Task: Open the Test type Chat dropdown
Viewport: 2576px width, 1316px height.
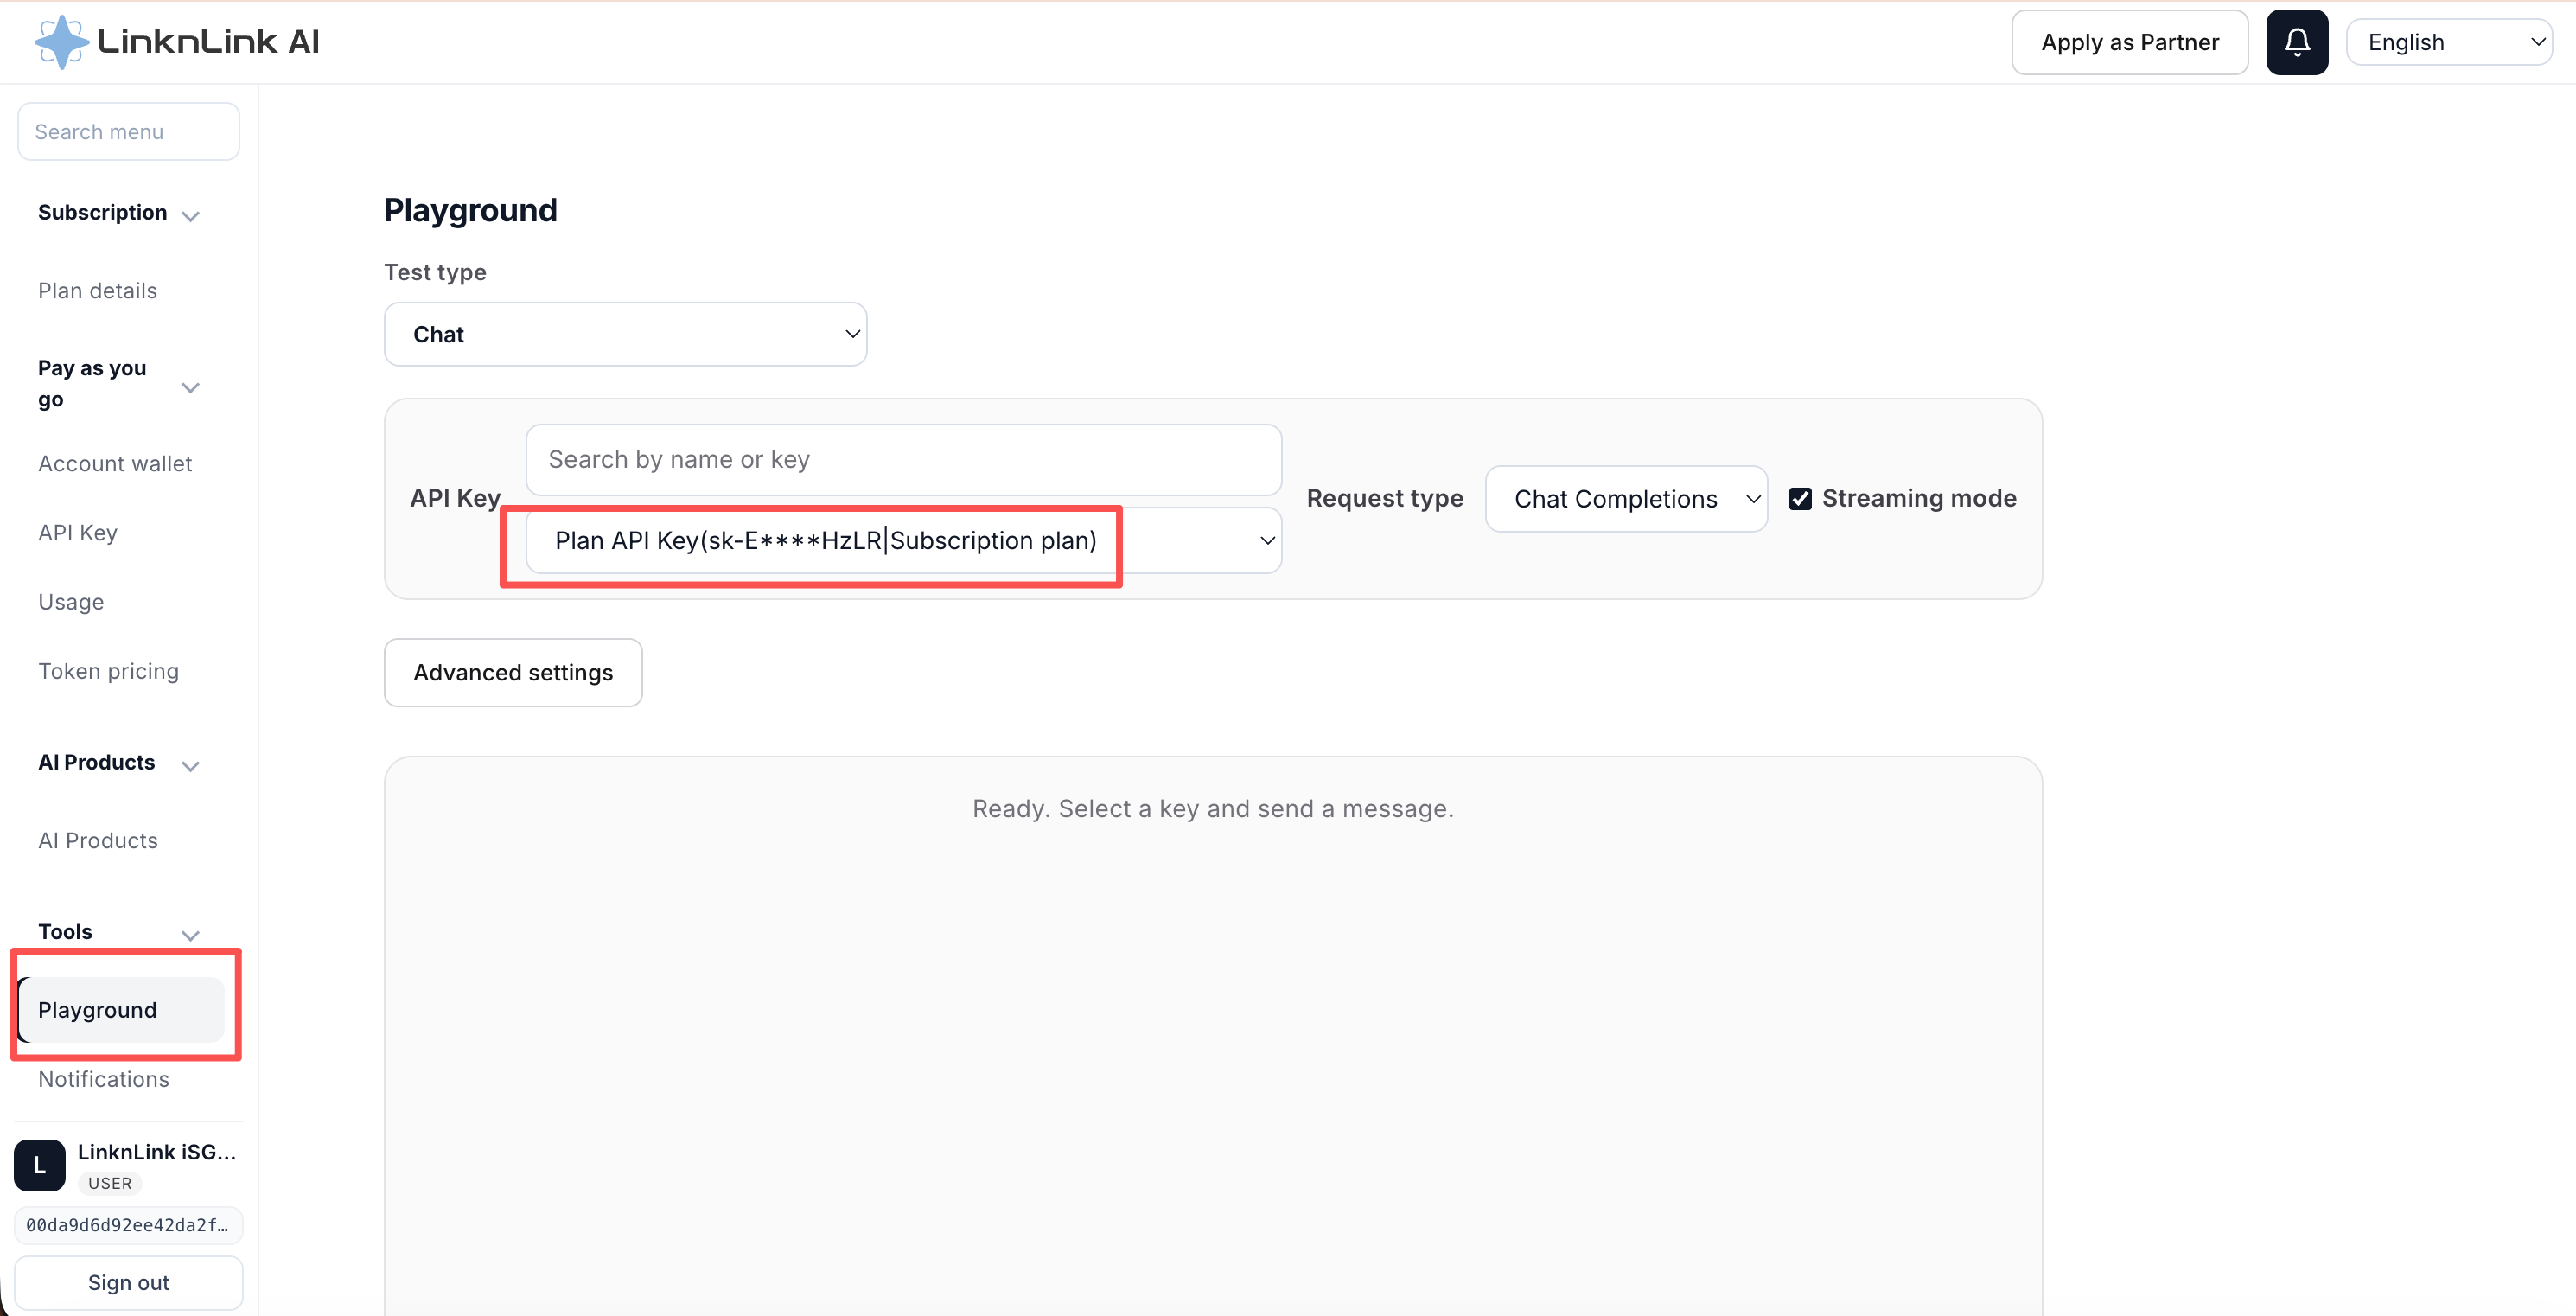Action: tap(625, 334)
